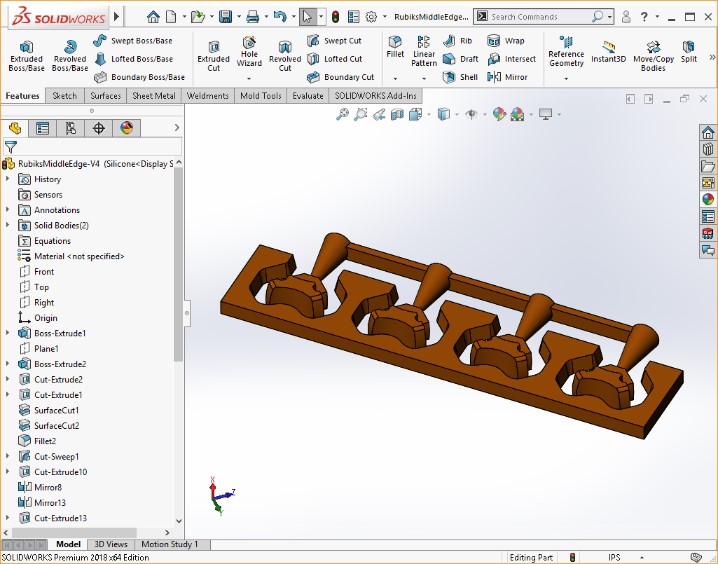The height and width of the screenshot is (564, 718).
Task: Open the DisplayManager tab icon
Action: [126, 128]
